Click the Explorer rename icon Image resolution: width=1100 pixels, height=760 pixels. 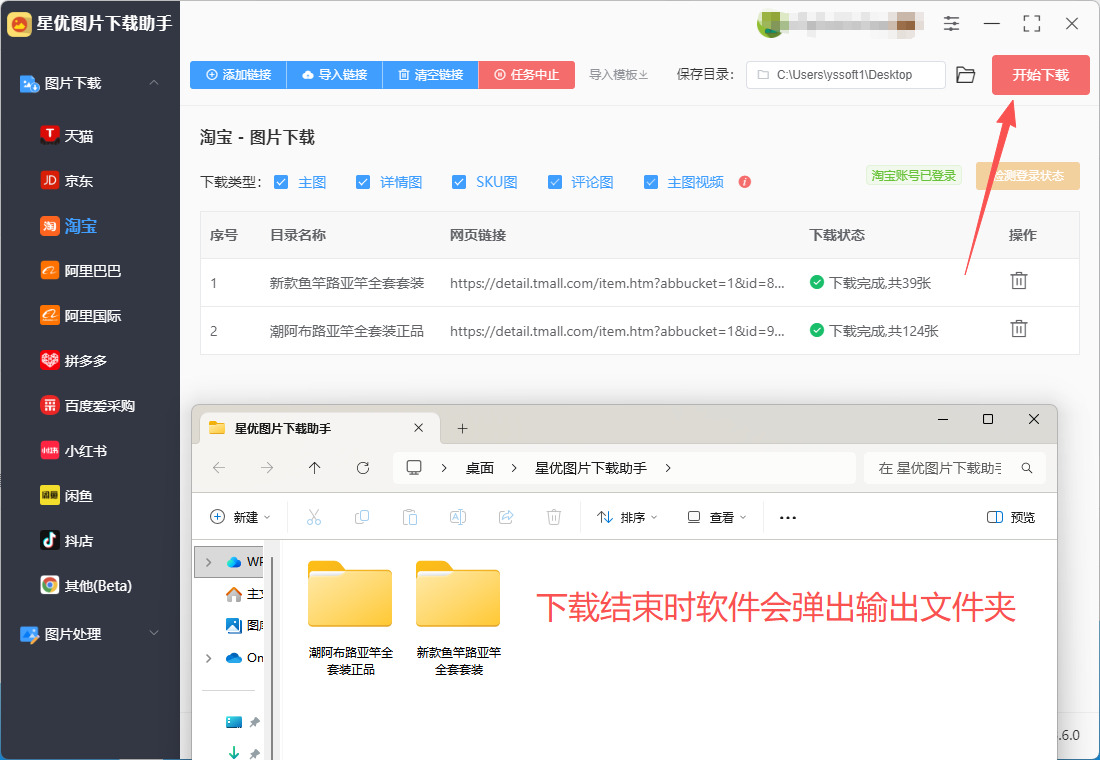tap(458, 517)
